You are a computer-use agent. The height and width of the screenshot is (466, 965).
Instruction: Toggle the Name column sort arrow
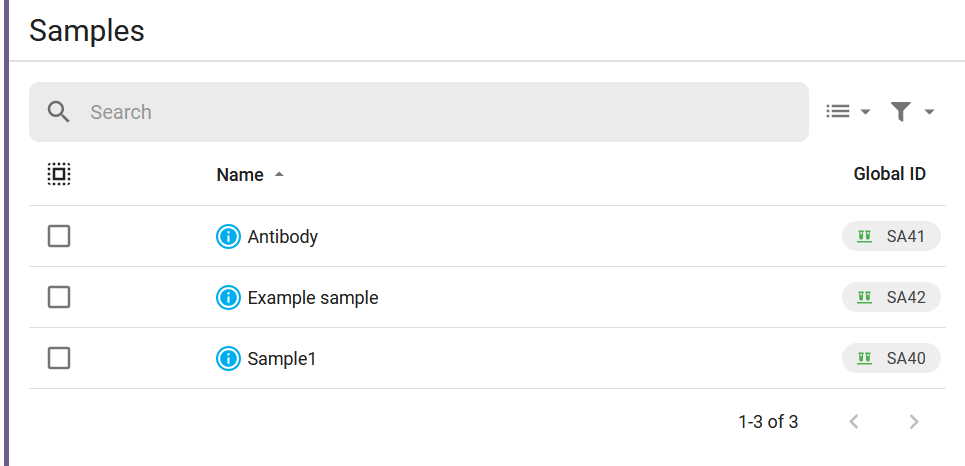tap(279, 175)
